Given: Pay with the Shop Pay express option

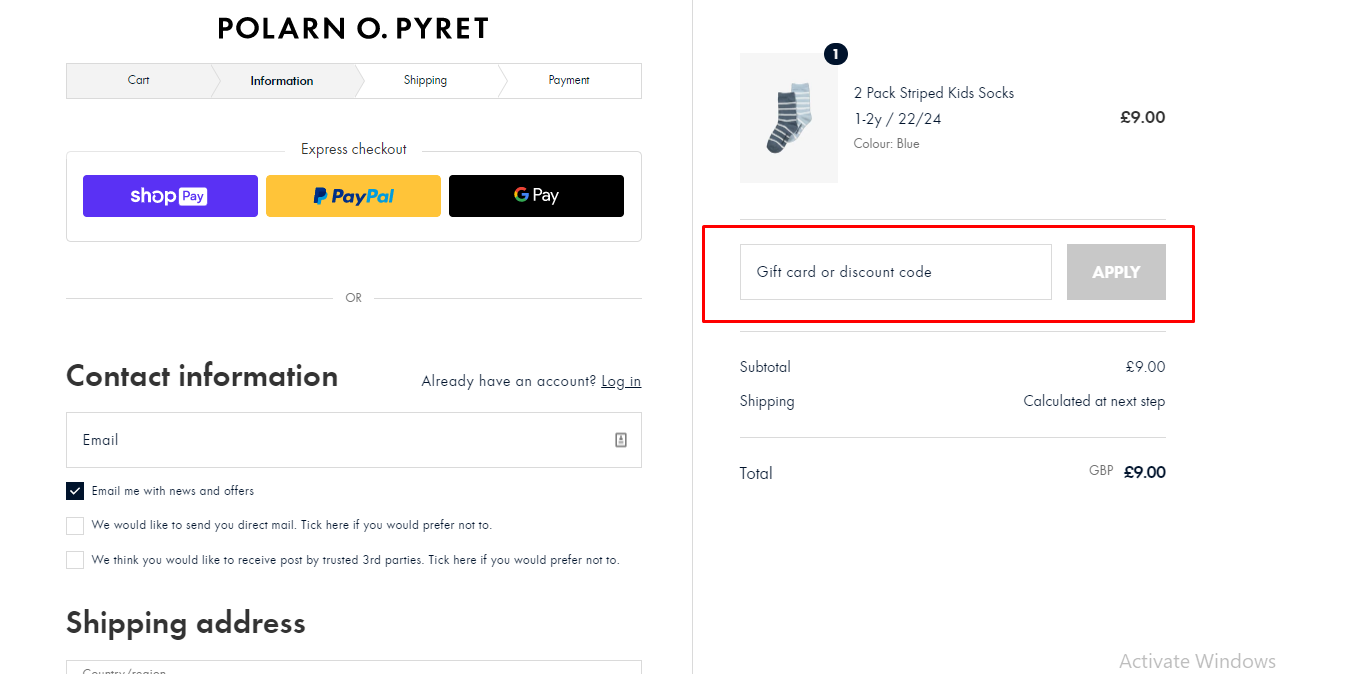Looking at the screenshot, I should pos(169,196).
